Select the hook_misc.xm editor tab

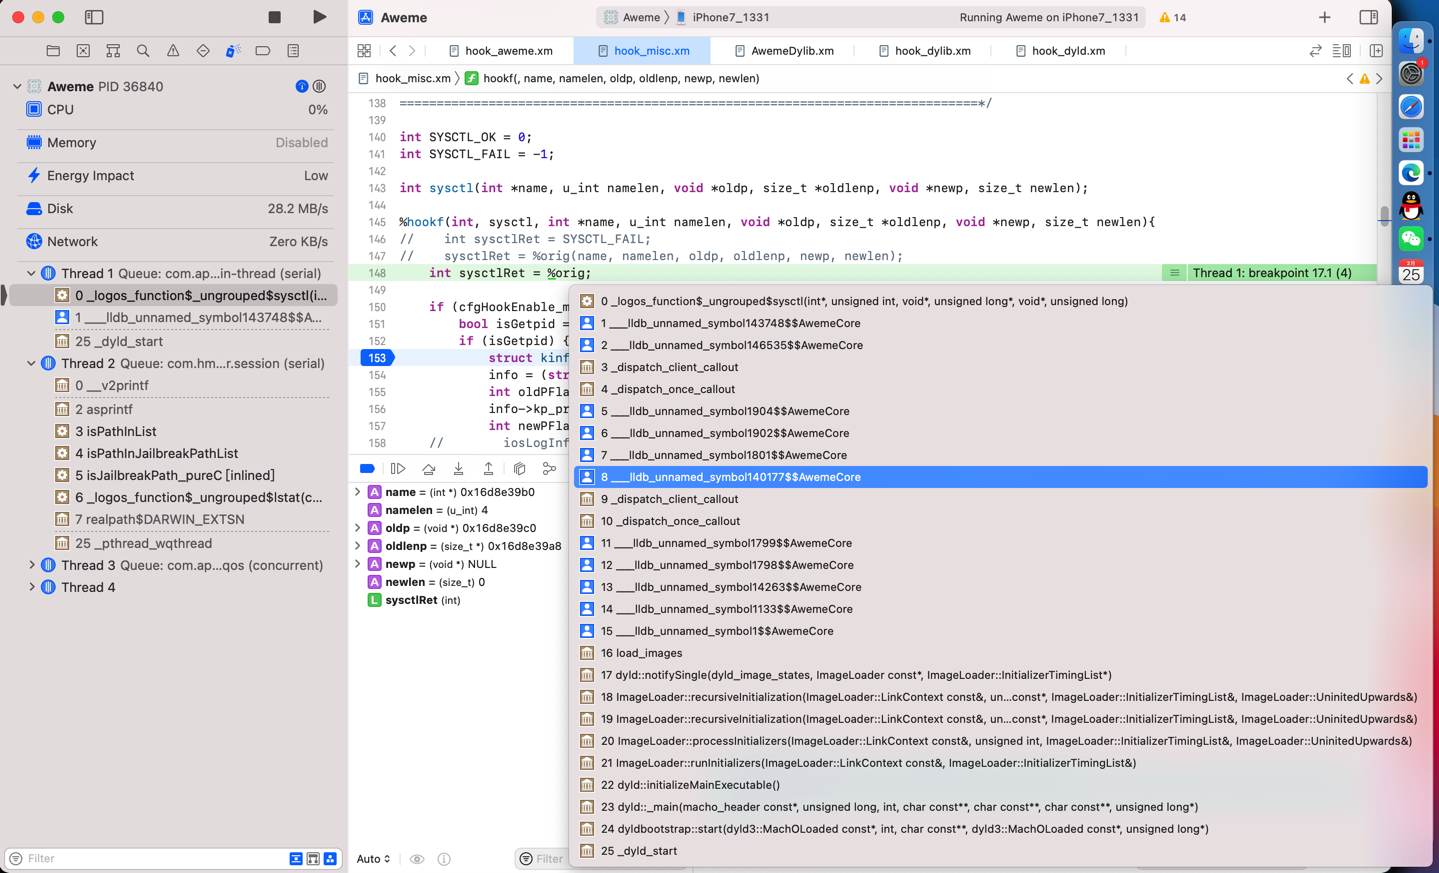coord(643,50)
